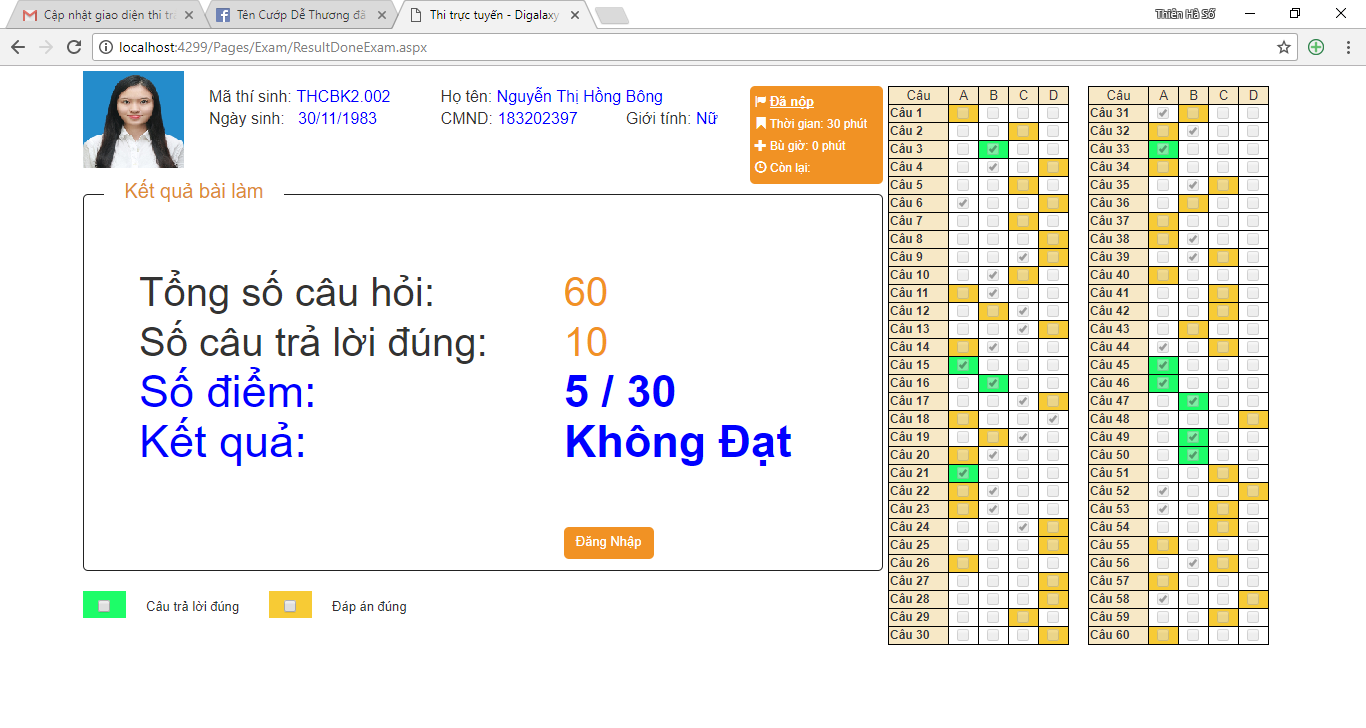Viewport: 1366px width, 728px height.
Task: Bookmark this page with the star icon
Action: point(1284,47)
